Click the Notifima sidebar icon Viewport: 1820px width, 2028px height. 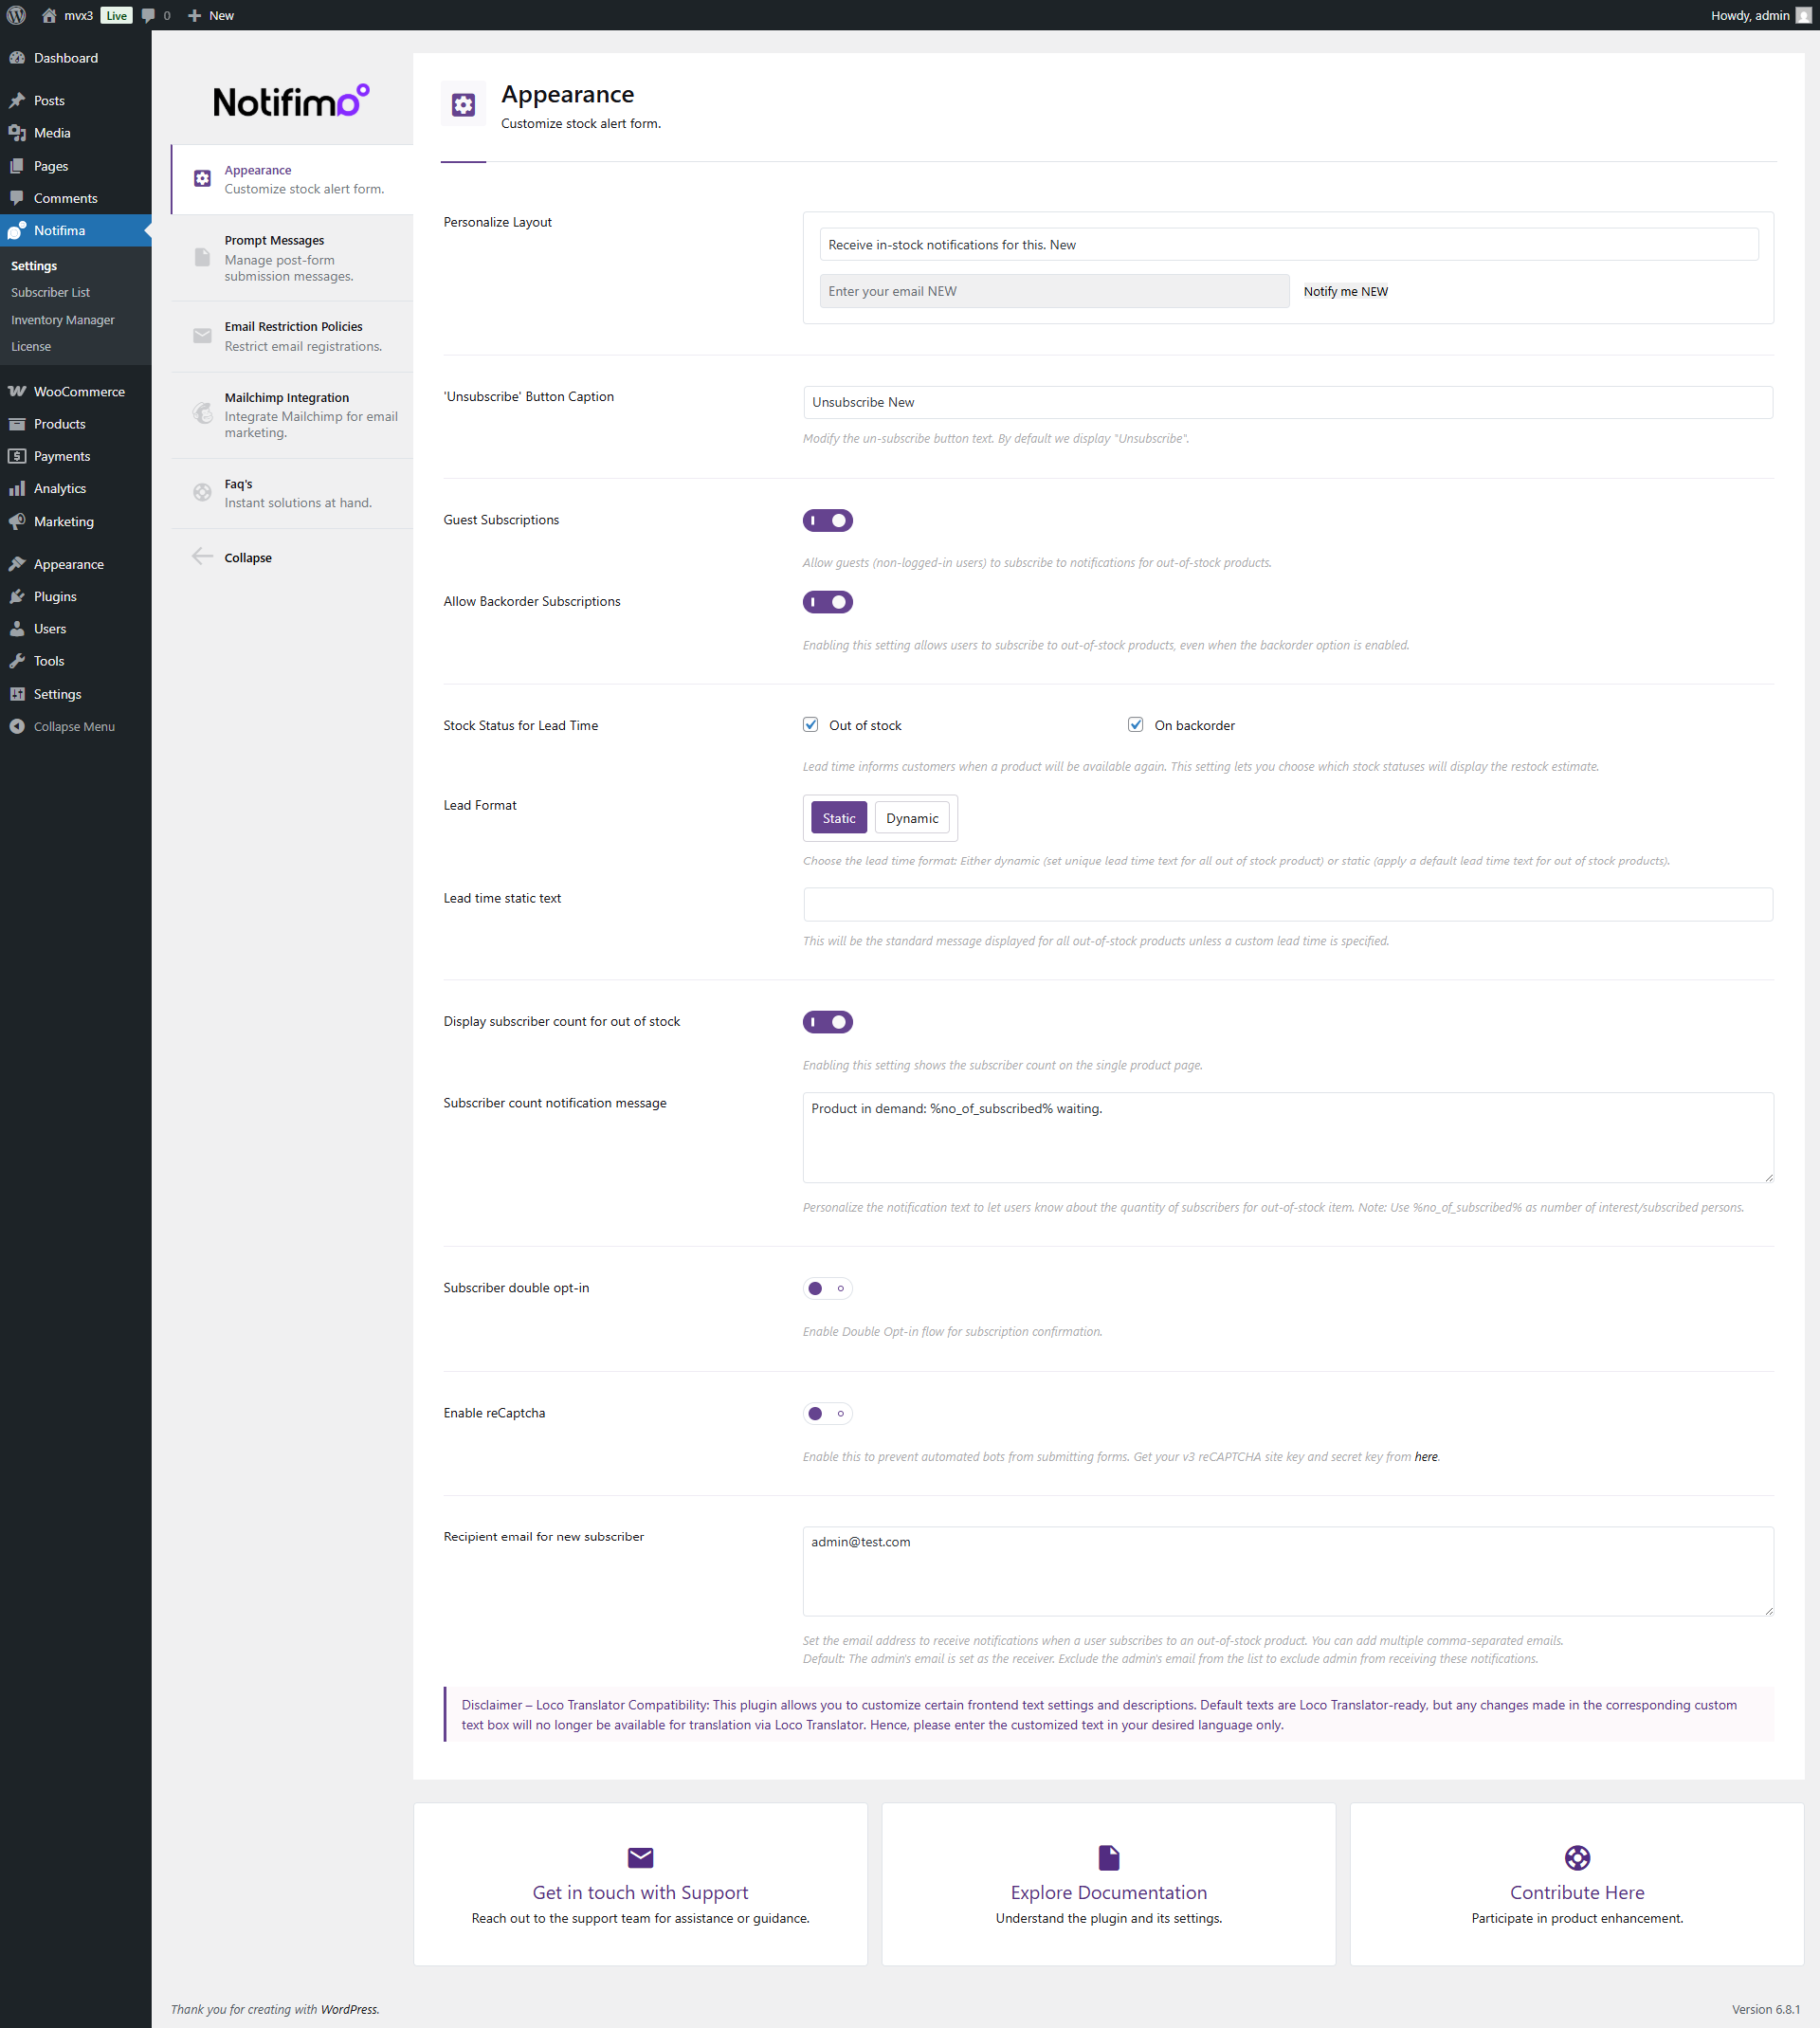pyautogui.click(x=17, y=230)
